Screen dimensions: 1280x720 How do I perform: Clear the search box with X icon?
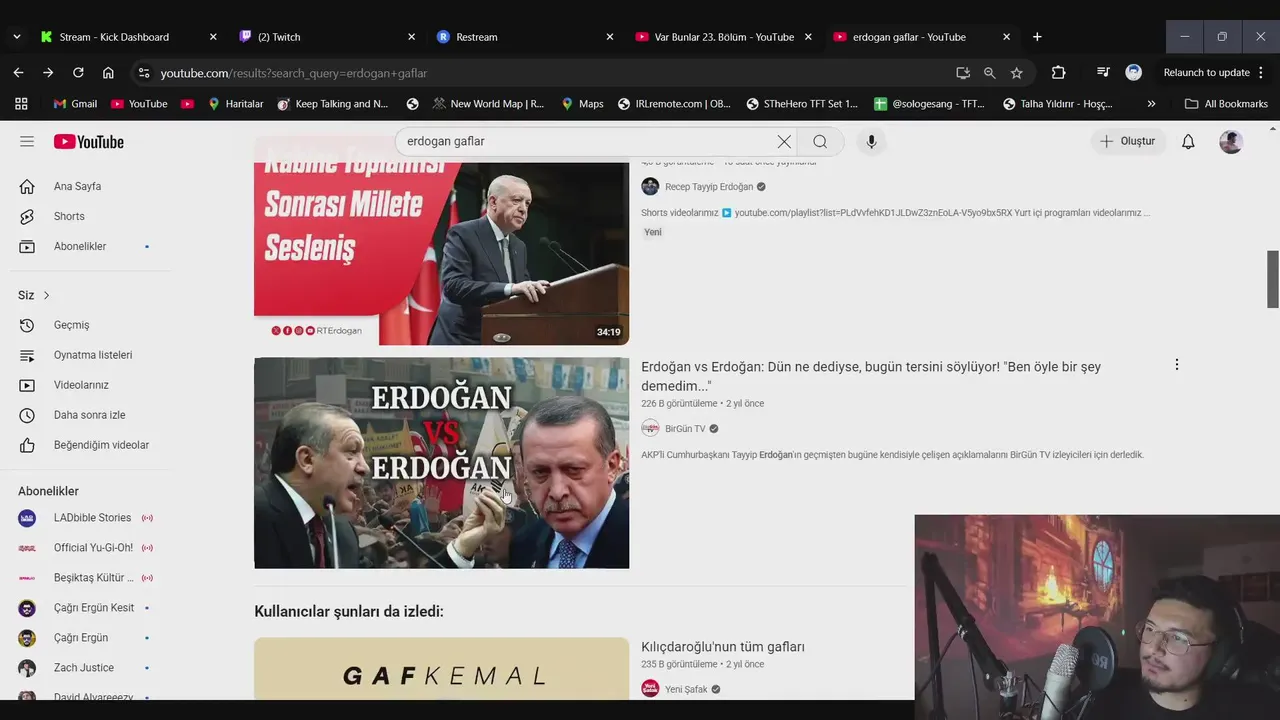point(784,141)
